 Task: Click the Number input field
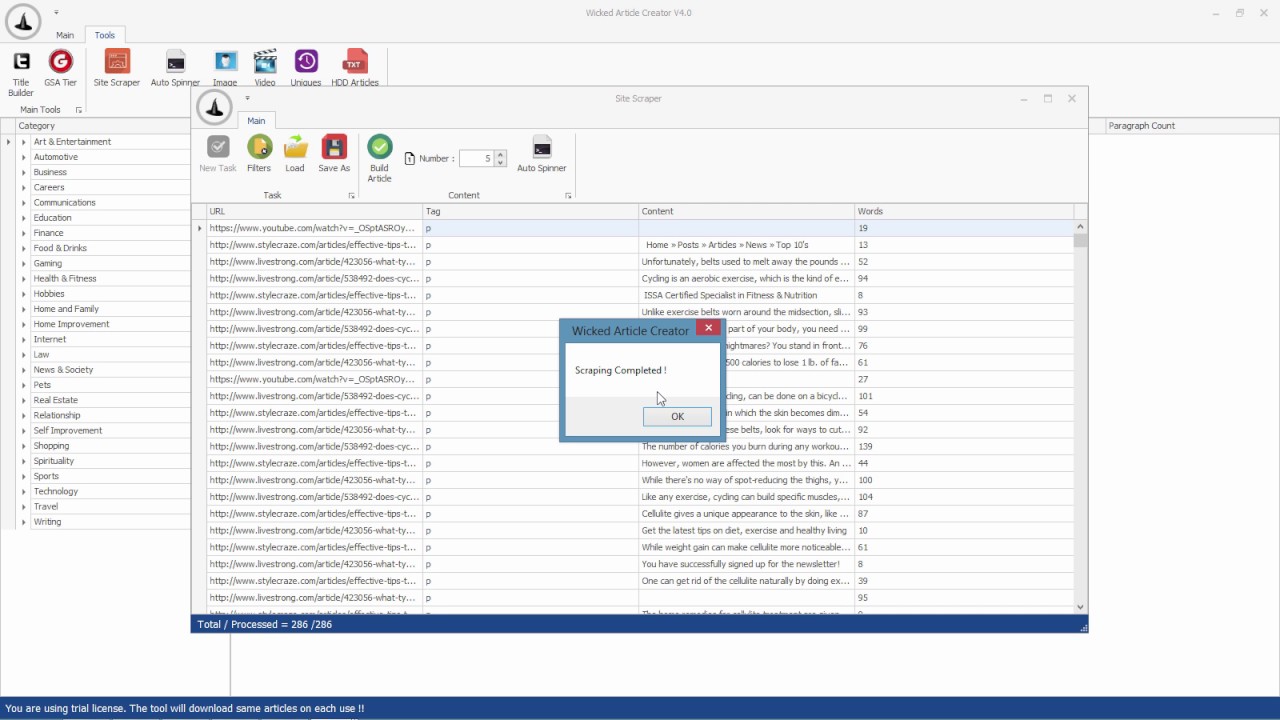(x=475, y=158)
